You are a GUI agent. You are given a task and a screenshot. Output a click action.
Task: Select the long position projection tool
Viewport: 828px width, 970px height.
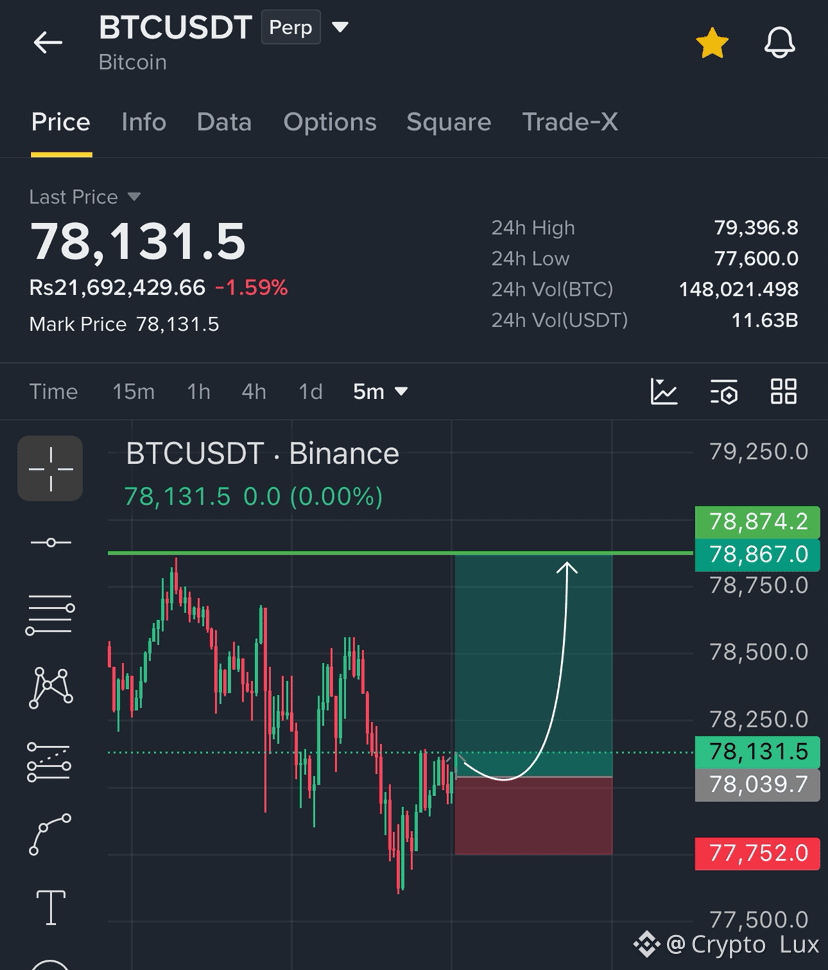(x=50, y=762)
